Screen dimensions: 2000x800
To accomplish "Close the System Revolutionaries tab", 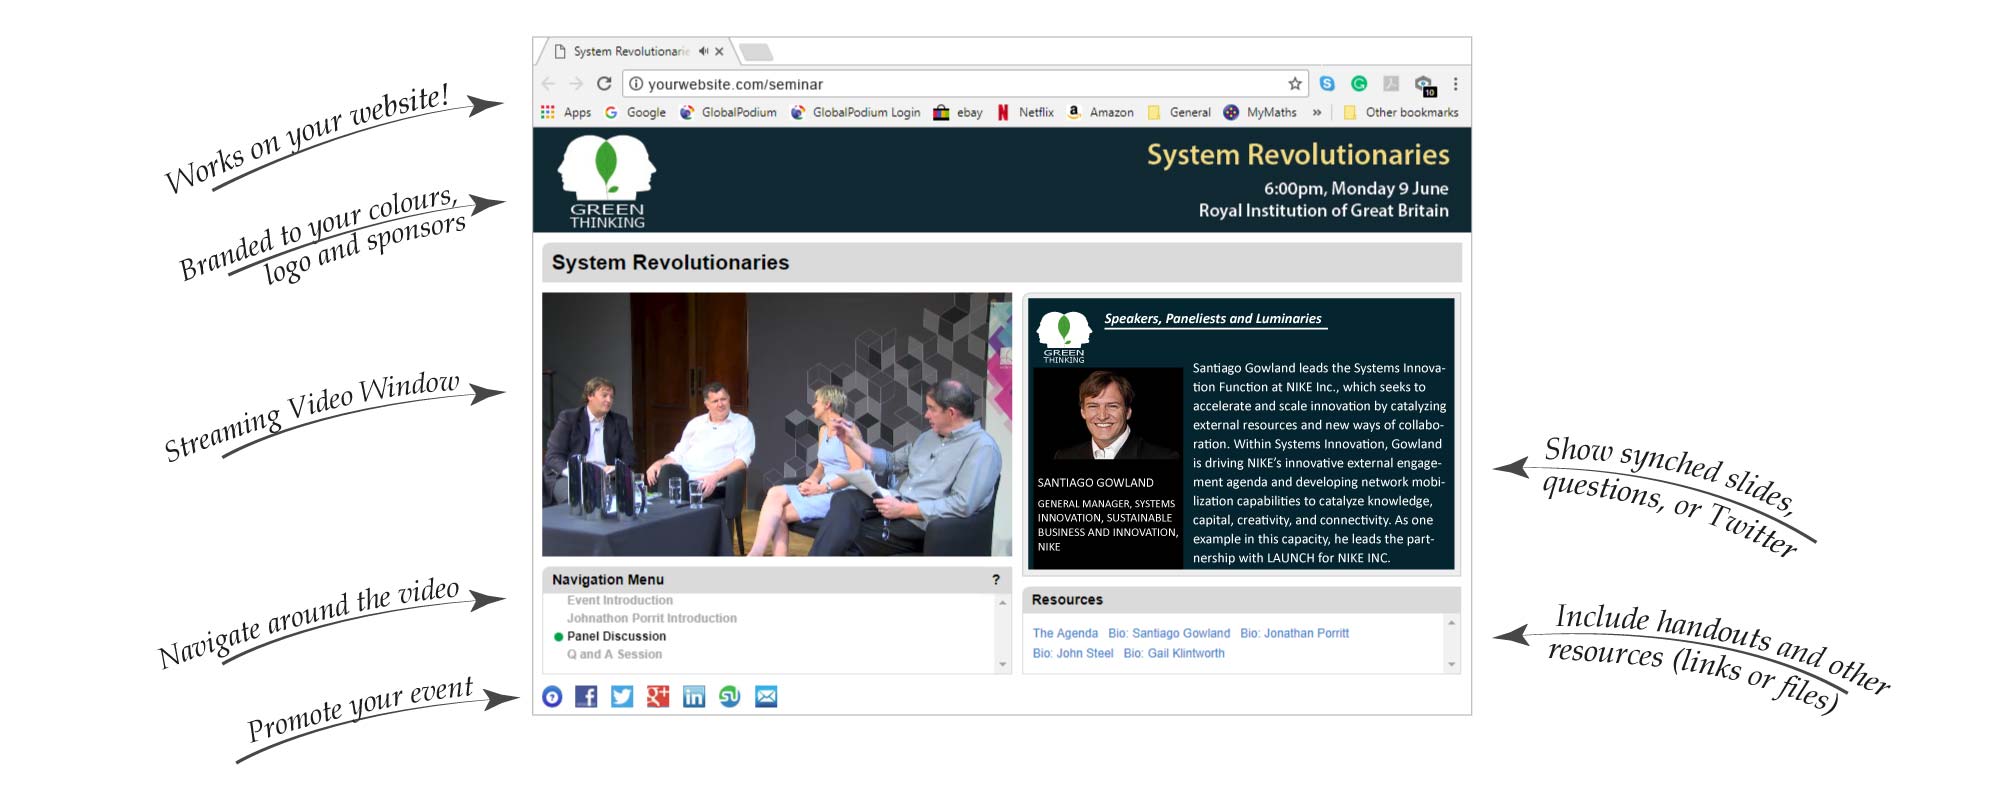I will click(719, 51).
